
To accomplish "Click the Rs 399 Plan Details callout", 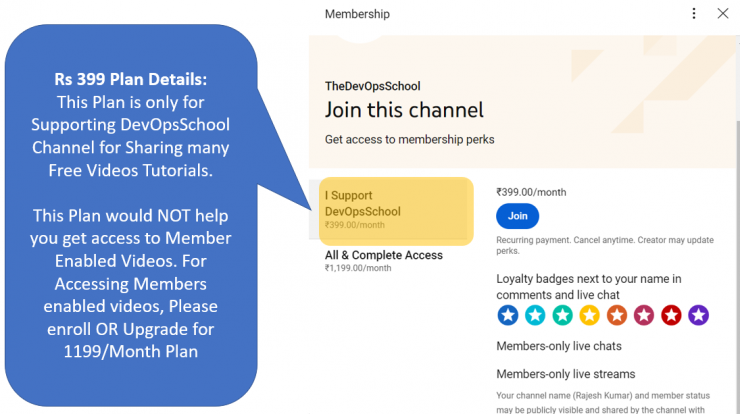I will [131, 215].
